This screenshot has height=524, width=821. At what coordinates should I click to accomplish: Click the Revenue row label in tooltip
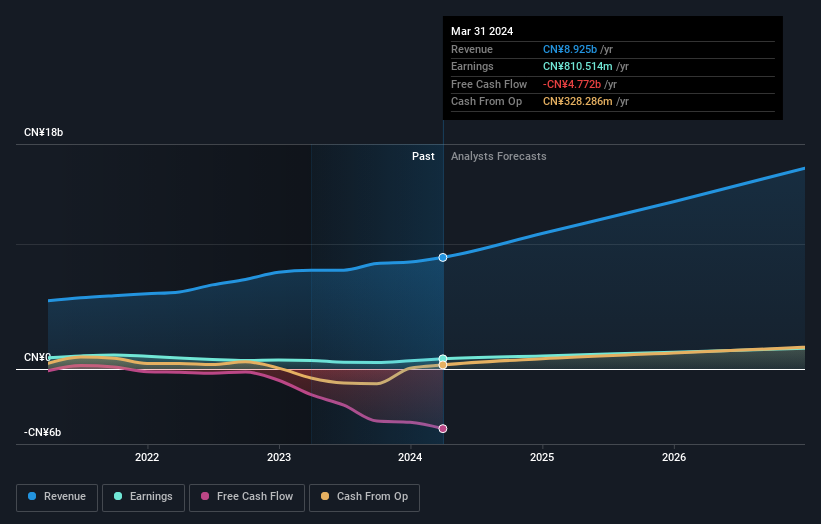point(472,49)
